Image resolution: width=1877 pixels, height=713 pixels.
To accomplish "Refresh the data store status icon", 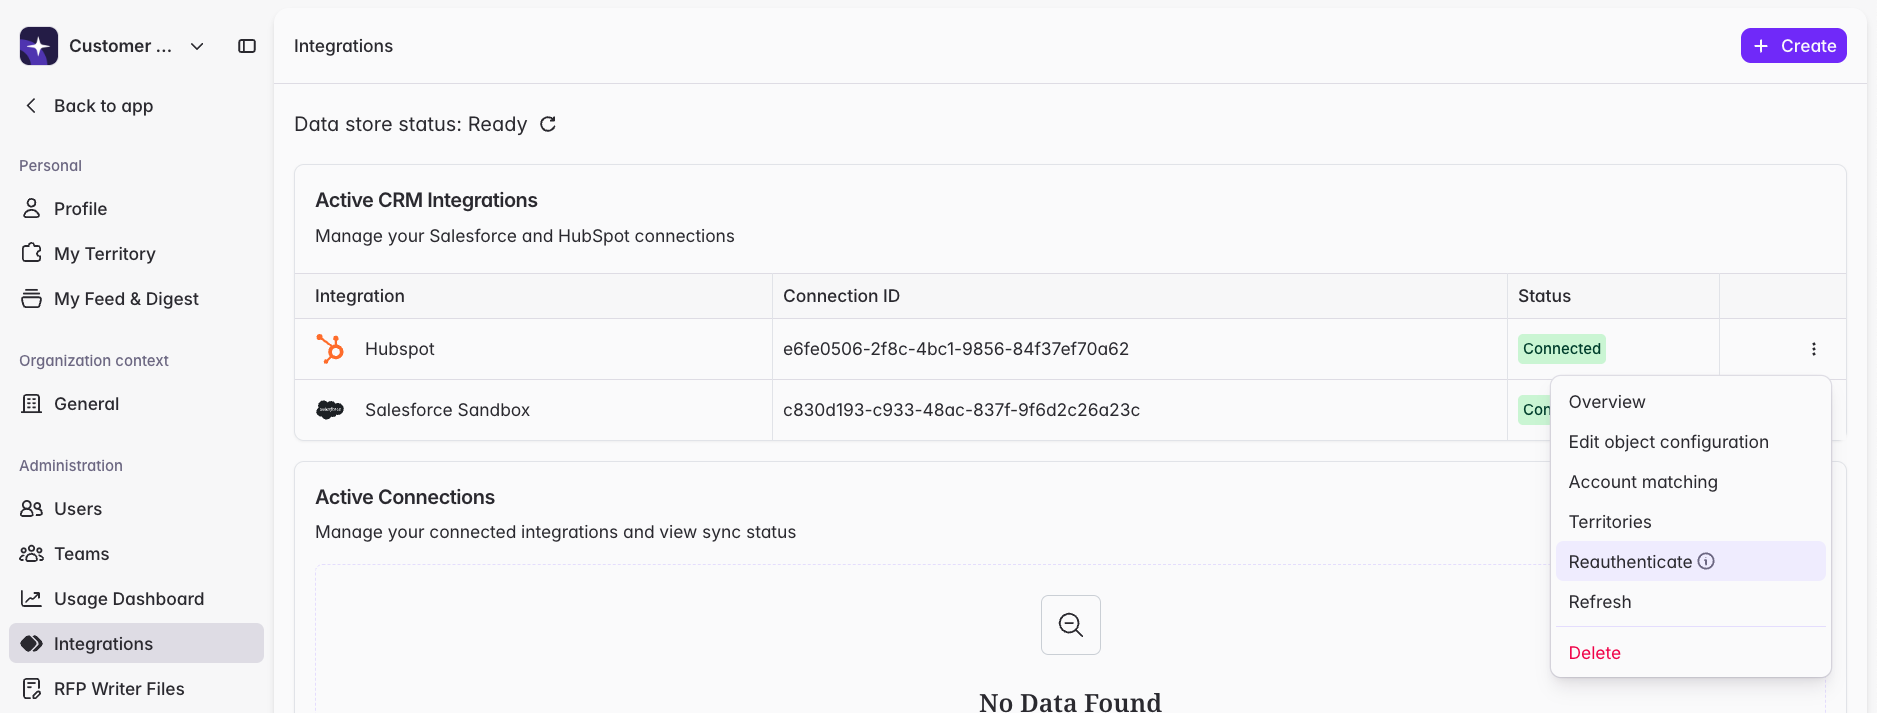I will pyautogui.click(x=548, y=124).
